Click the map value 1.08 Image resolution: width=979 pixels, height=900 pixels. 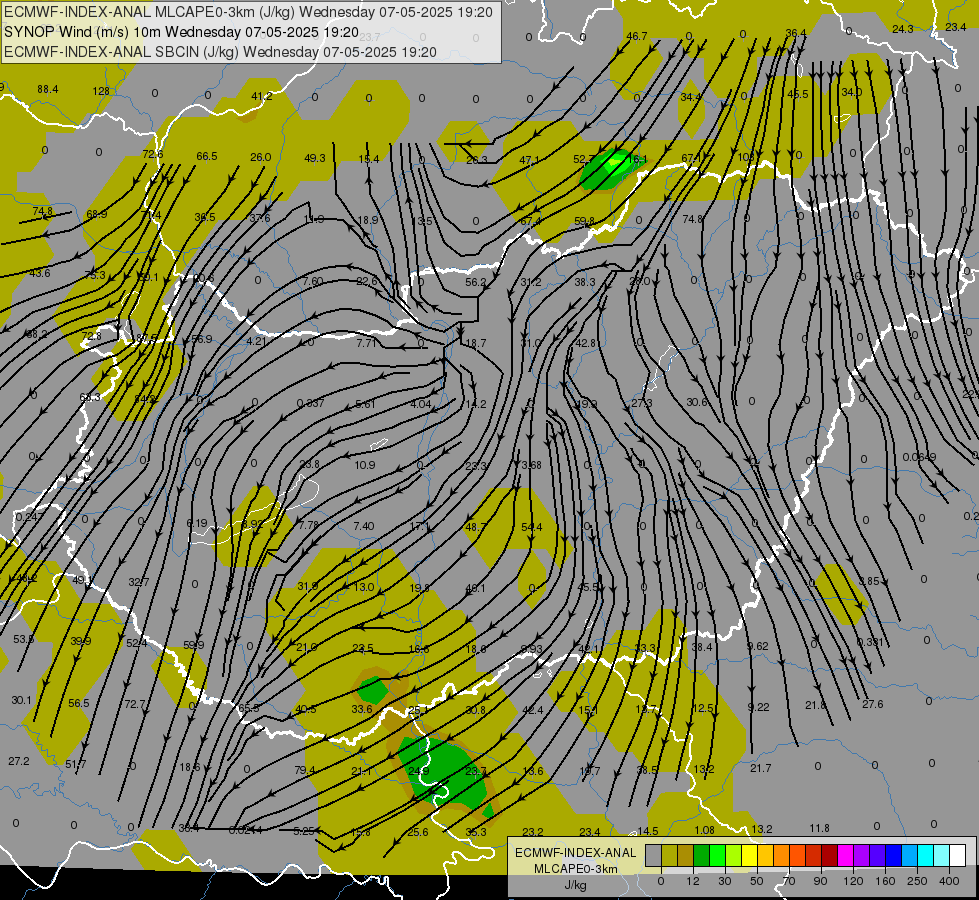[x=704, y=830]
